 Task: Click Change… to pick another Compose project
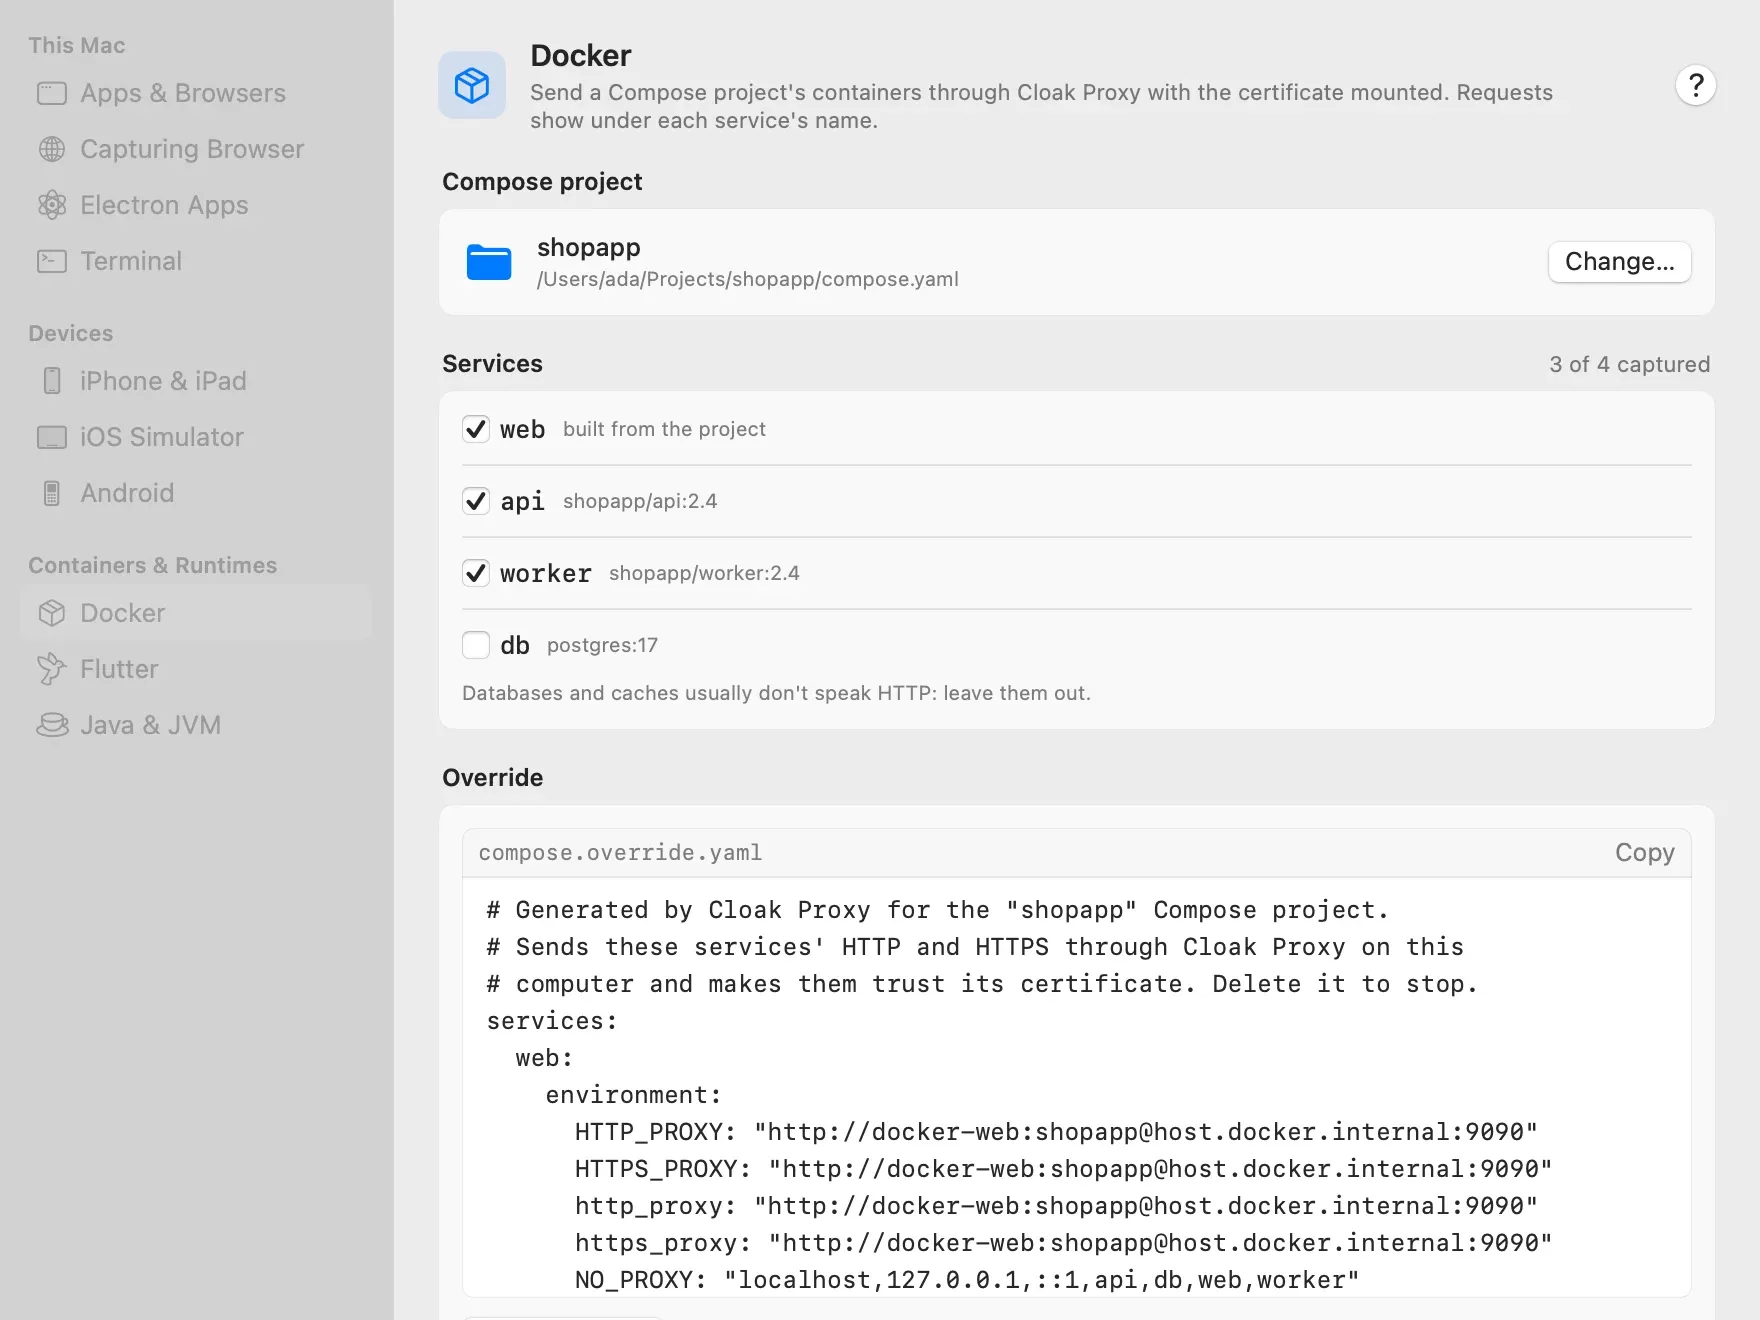pyautogui.click(x=1620, y=262)
